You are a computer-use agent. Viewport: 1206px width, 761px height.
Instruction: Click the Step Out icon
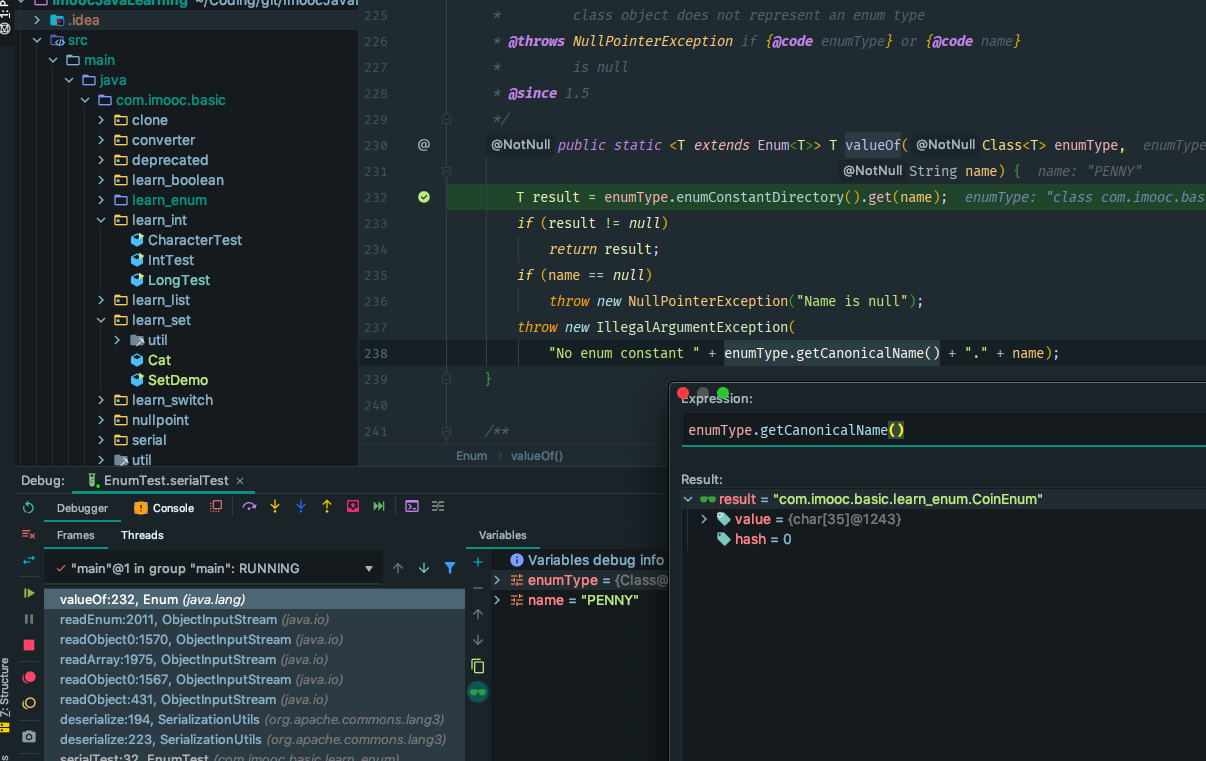click(327, 507)
